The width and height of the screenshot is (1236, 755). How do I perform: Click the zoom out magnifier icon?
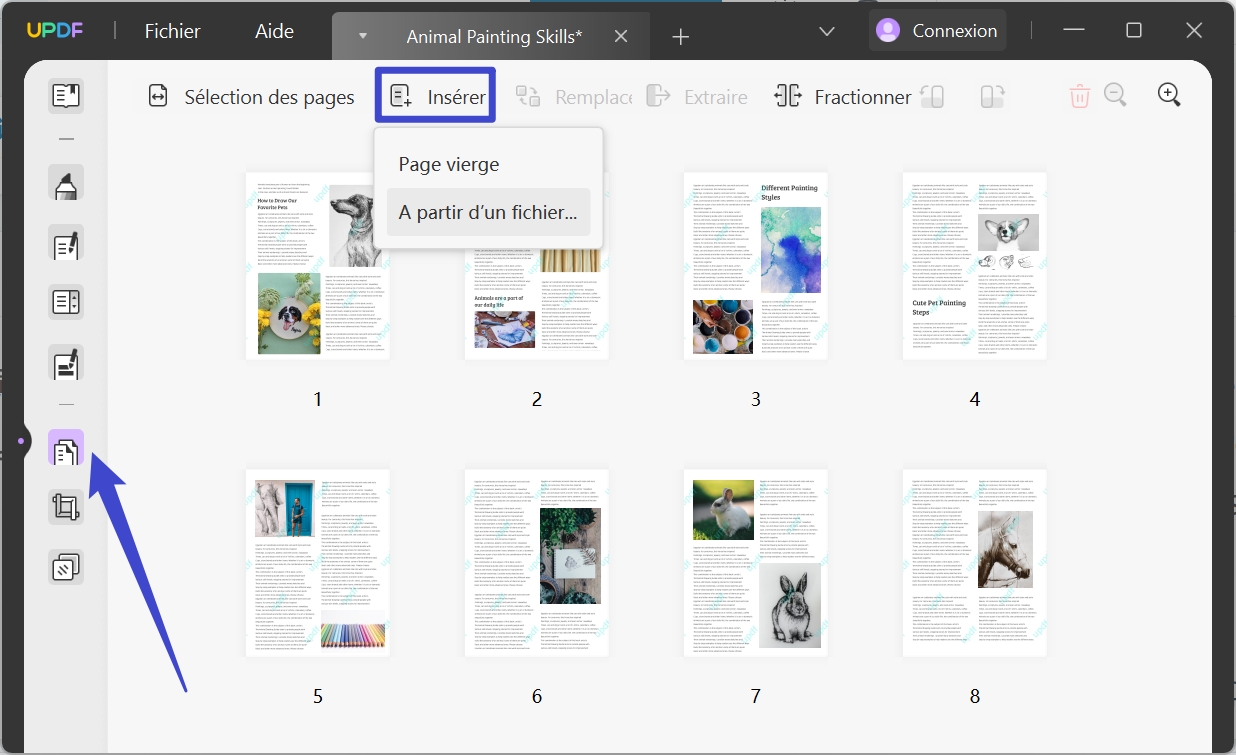coord(1115,95)
